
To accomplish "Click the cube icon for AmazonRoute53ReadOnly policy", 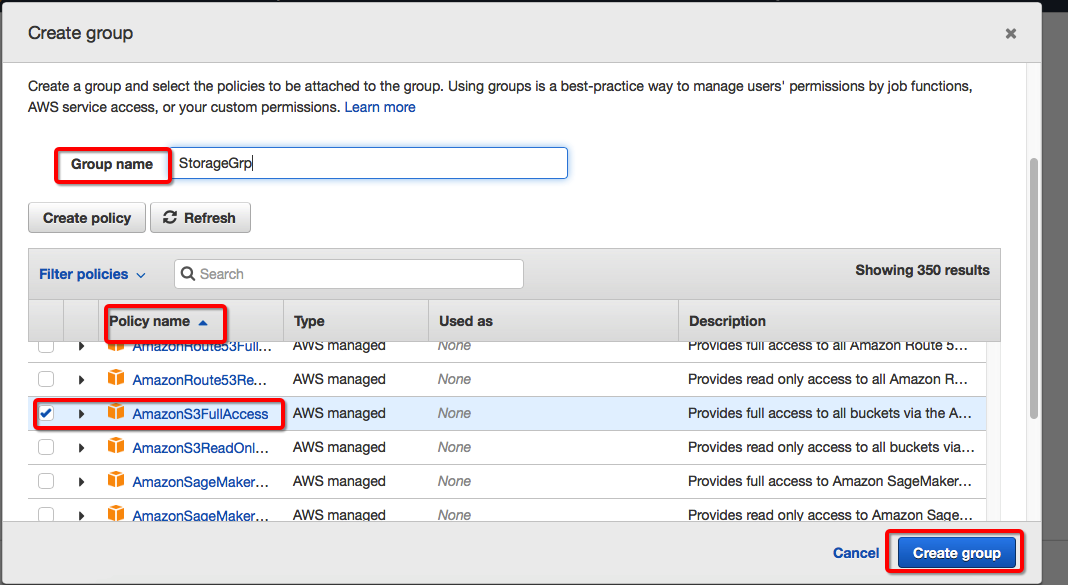I will coord(116,379).
